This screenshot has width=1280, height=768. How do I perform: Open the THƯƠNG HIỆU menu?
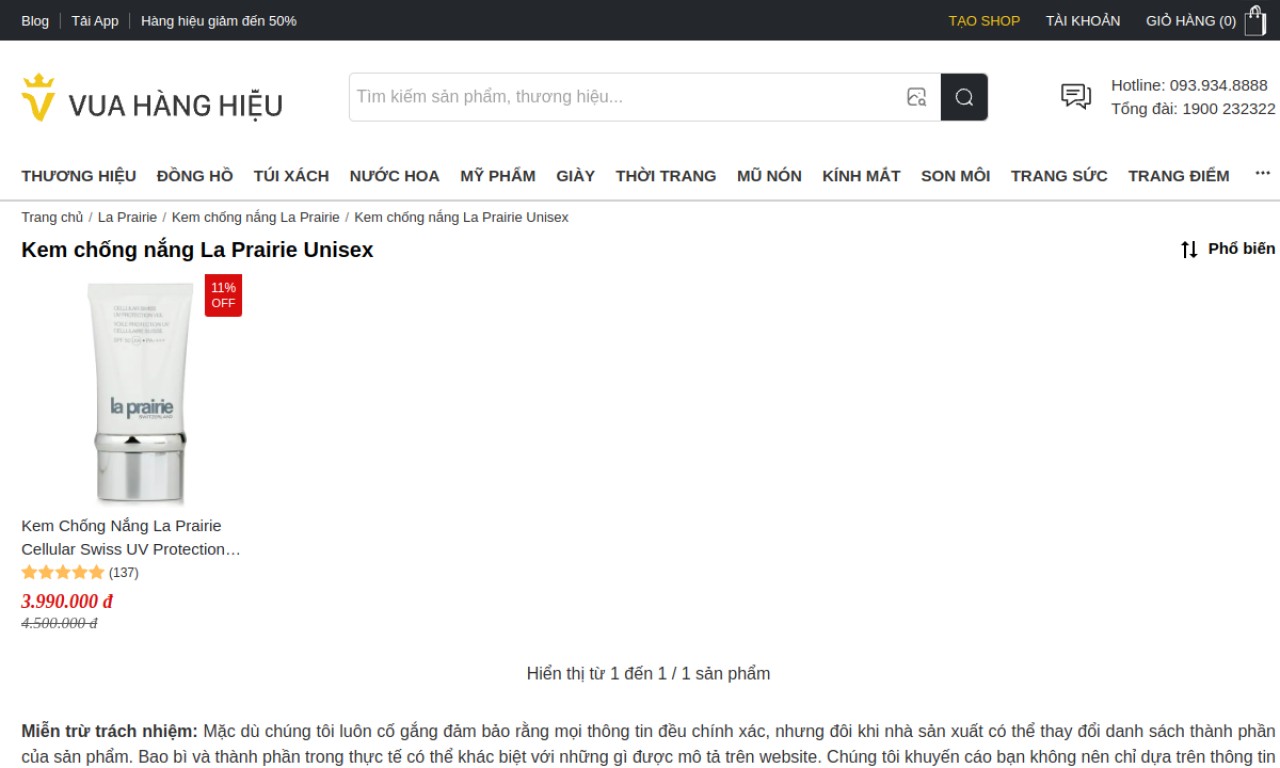pyautogui.click(x=79, y=176)
